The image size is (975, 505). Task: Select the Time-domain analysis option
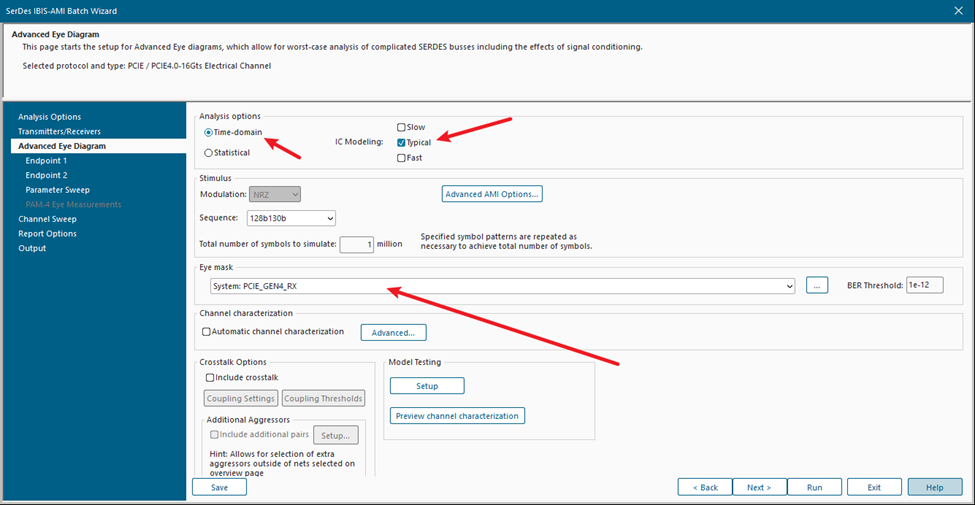(208, 132)
